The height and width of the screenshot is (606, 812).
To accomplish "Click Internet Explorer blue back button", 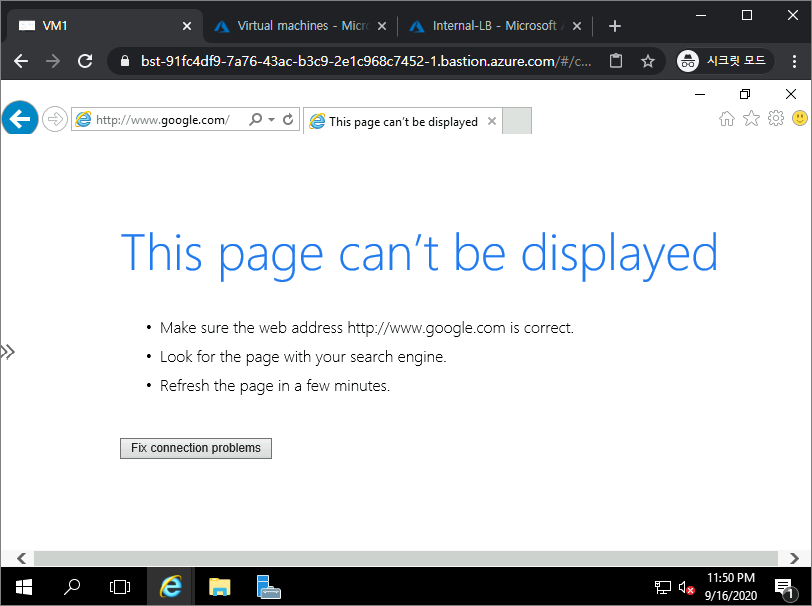I will (20, 119).
